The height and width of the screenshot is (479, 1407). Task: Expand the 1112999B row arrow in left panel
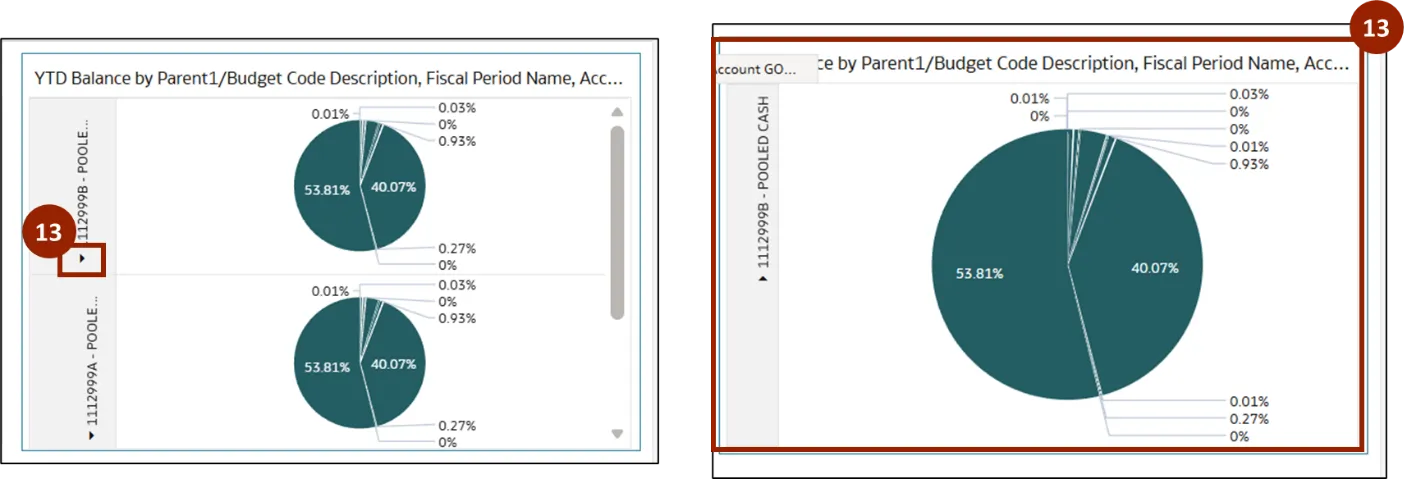pos(83,260)
